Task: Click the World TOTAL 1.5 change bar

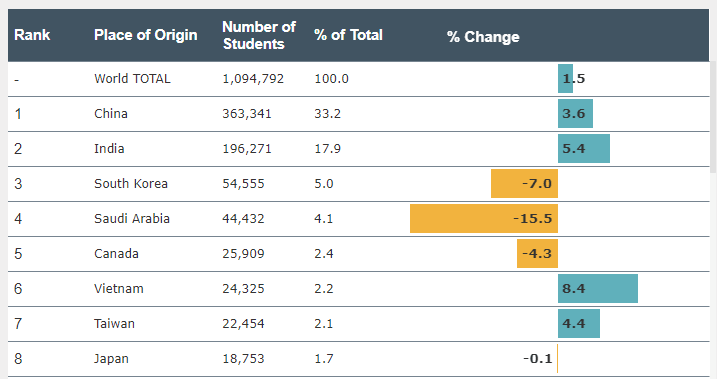Action: 565,79
